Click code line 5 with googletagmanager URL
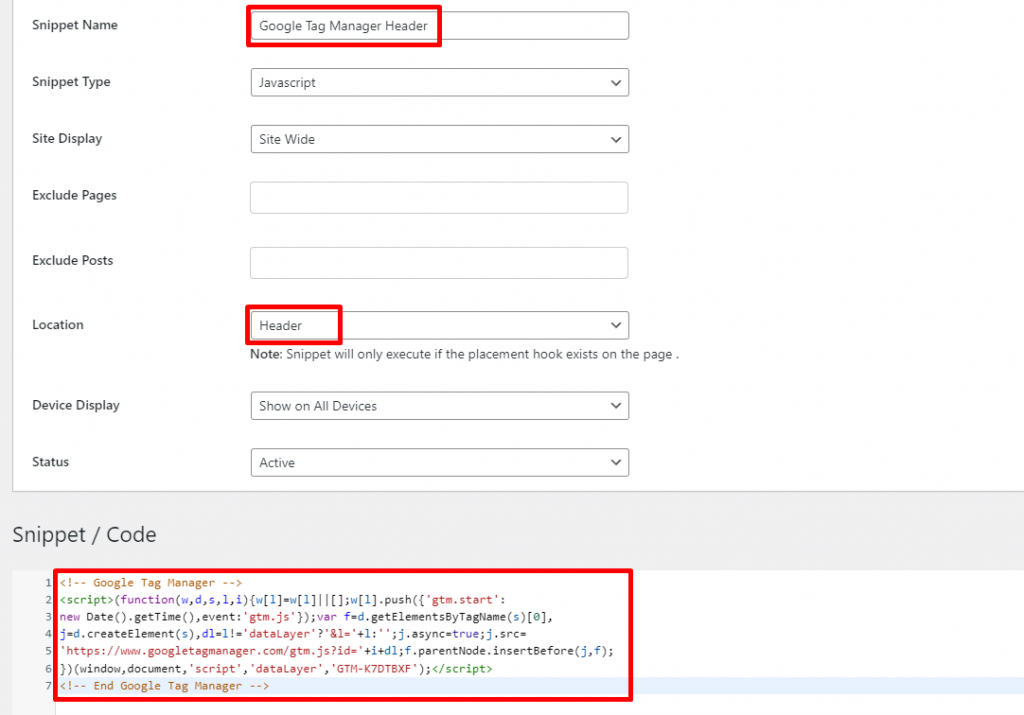The image size is (1024, 715). click(336, 650)
